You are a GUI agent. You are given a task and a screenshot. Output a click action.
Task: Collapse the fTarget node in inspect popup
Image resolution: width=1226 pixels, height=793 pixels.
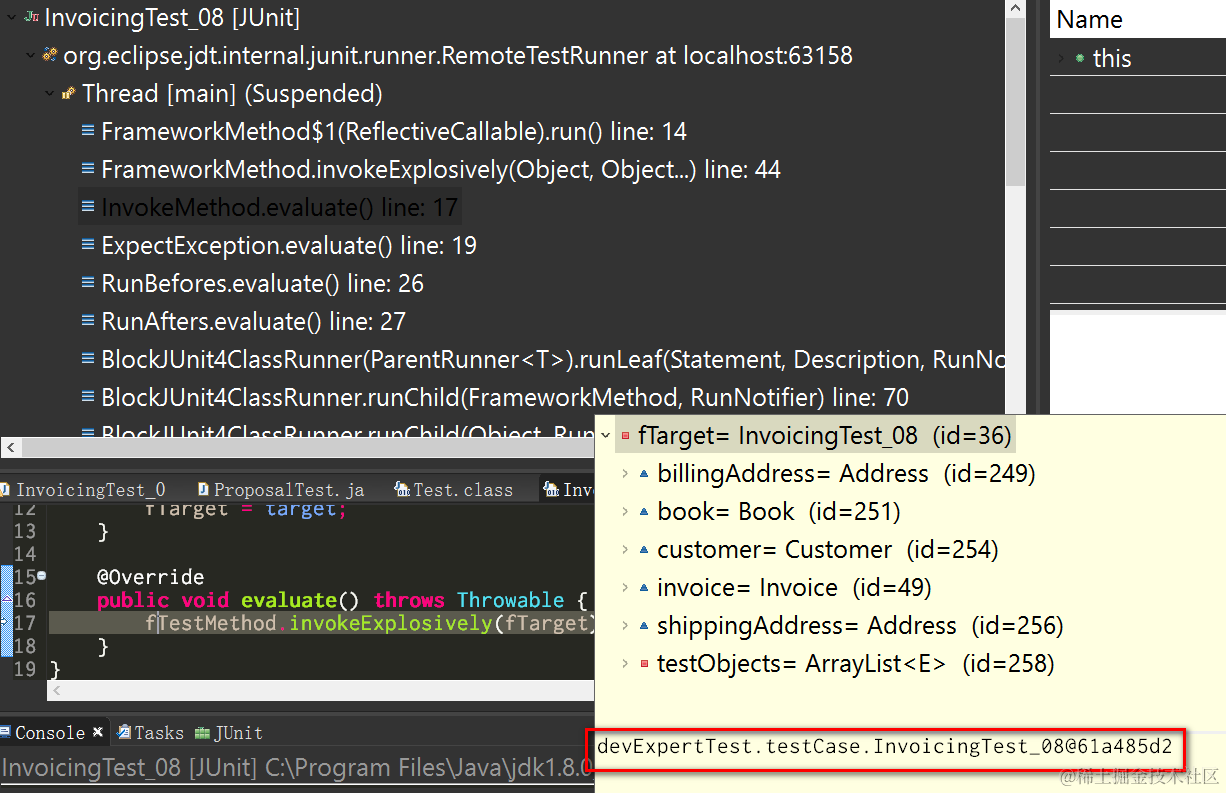tap(606, 436)
